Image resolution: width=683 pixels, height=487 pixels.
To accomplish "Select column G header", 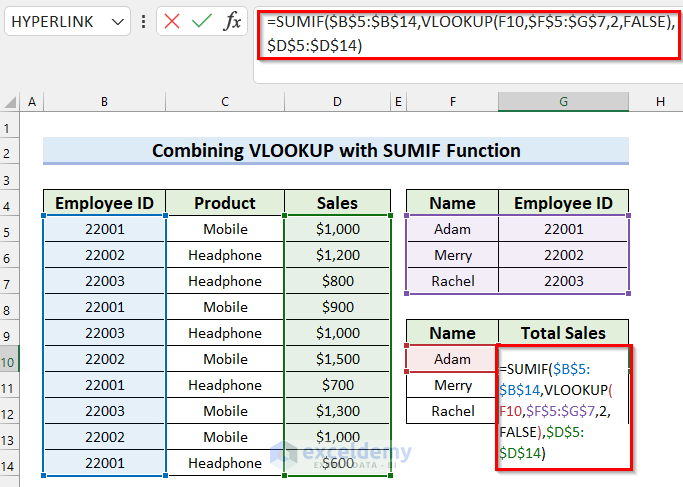I will 563,102.
